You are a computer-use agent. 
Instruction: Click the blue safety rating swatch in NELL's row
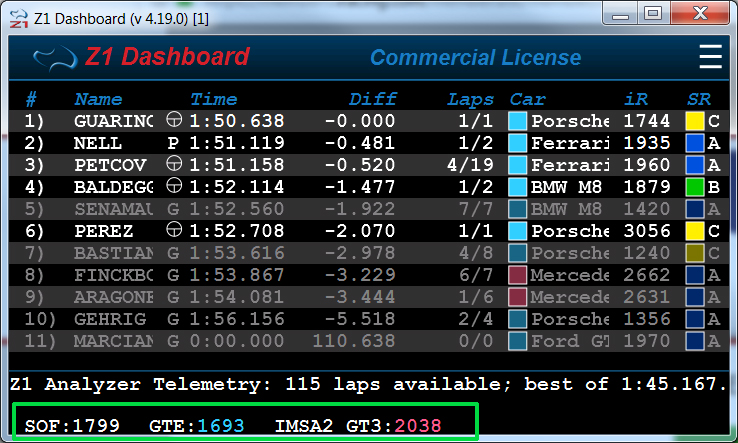coord(695,143)
